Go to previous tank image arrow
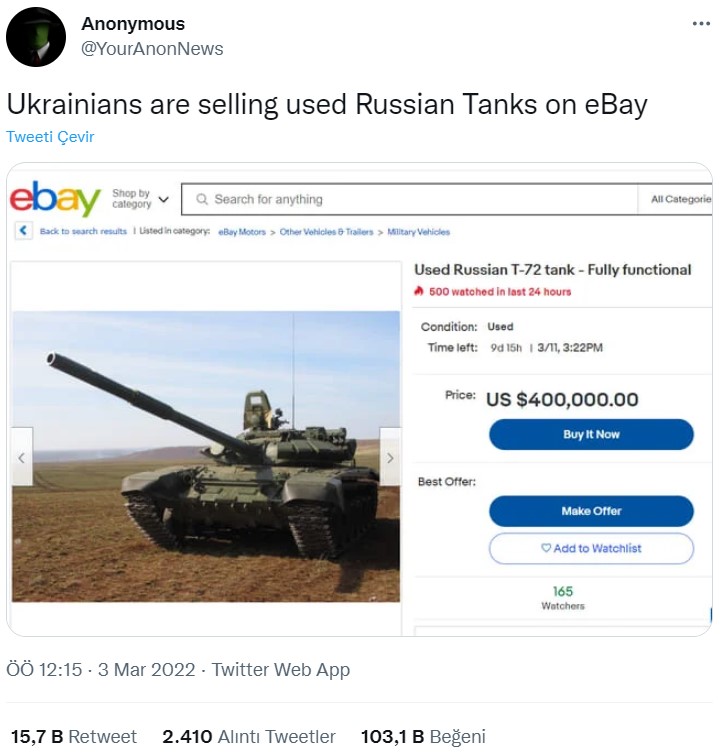The width and height of the screenshot is (725, 755). click(22, 456)
